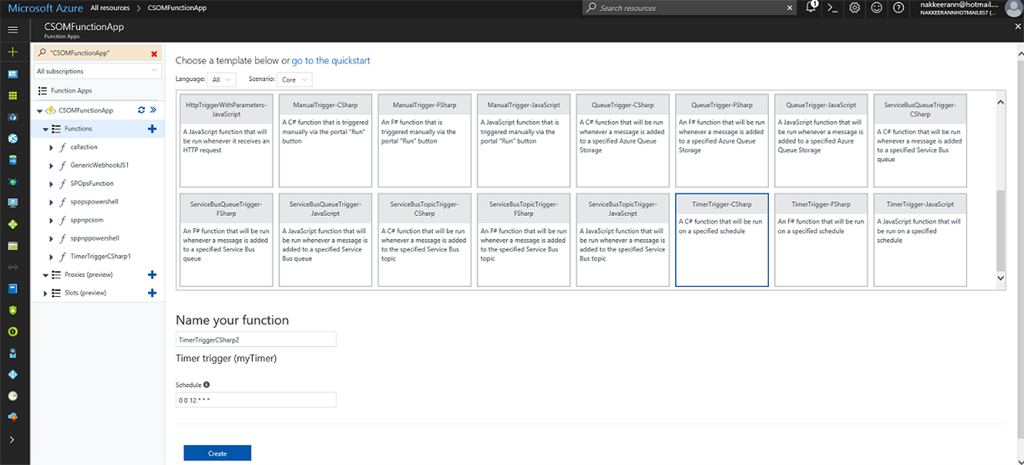Viewport: 1024px width, 465px height.
Task: Expand the Slots (preview) node
Action: tap(42, 293)
